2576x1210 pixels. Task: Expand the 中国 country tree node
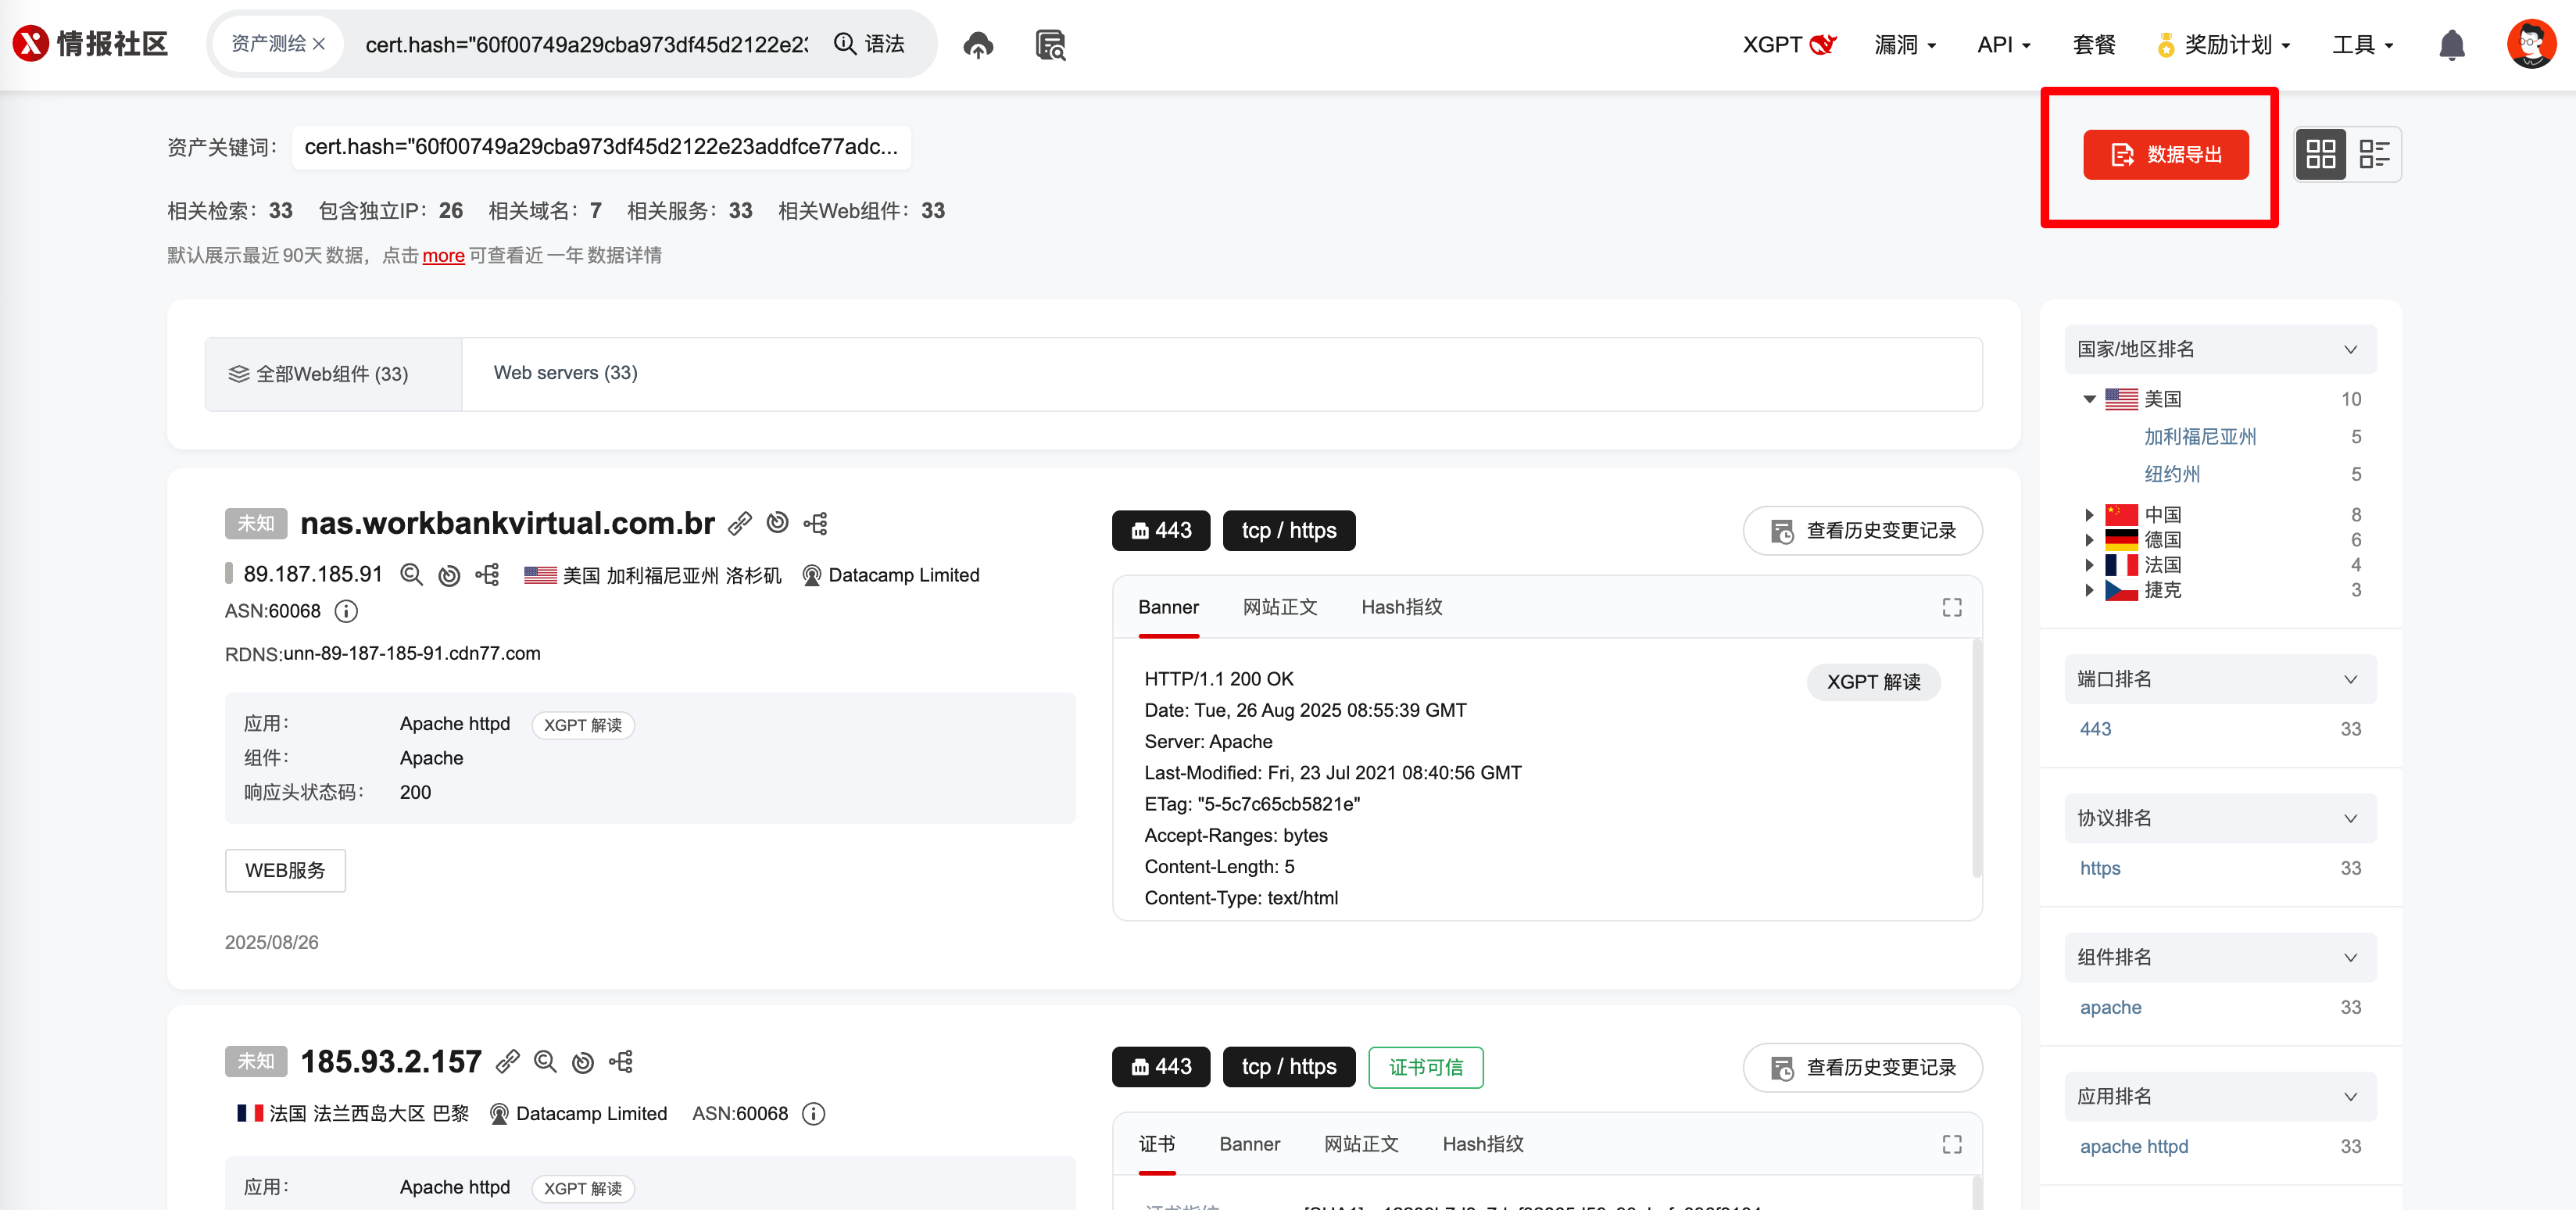click(2089, 515)
